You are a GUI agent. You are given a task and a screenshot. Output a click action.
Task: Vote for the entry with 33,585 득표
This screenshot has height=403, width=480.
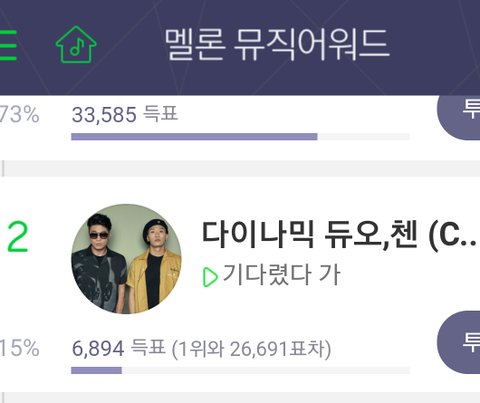(459, 113)
